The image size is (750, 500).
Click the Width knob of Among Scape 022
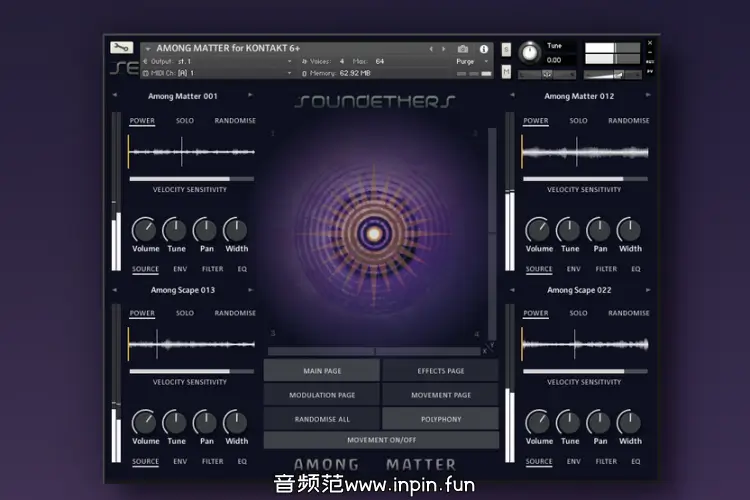click(629, 422)
